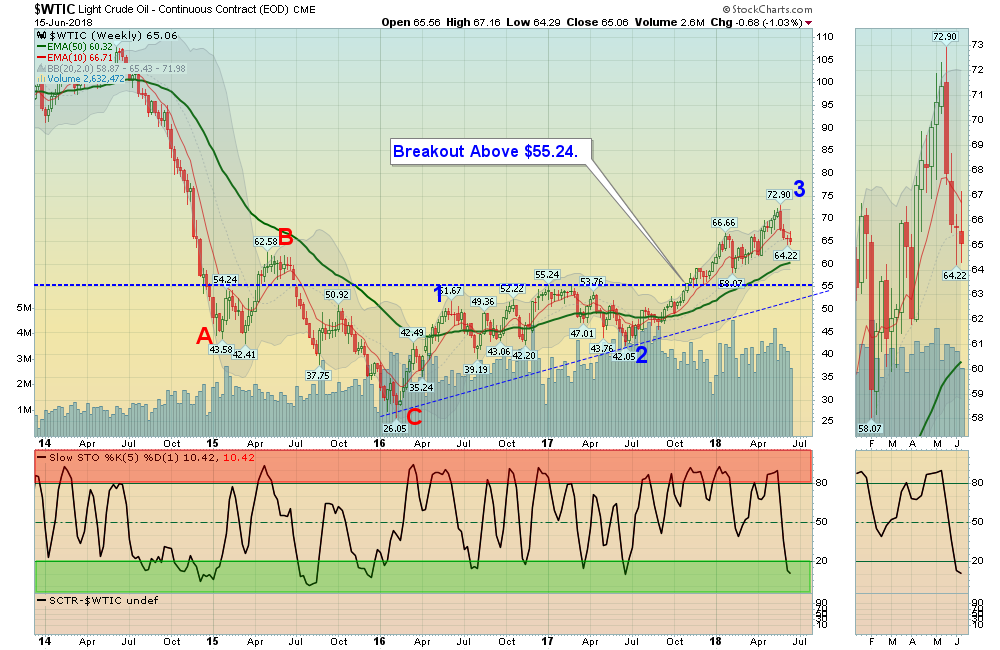1000x650 pixels.
Task: Click the 39.19 price label
Action: click(x=476, y=369)
